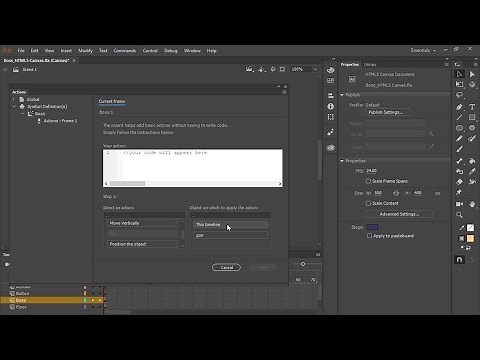Switch to the Library tab
Screen dimensions: 480x360
tap(370, 65)
